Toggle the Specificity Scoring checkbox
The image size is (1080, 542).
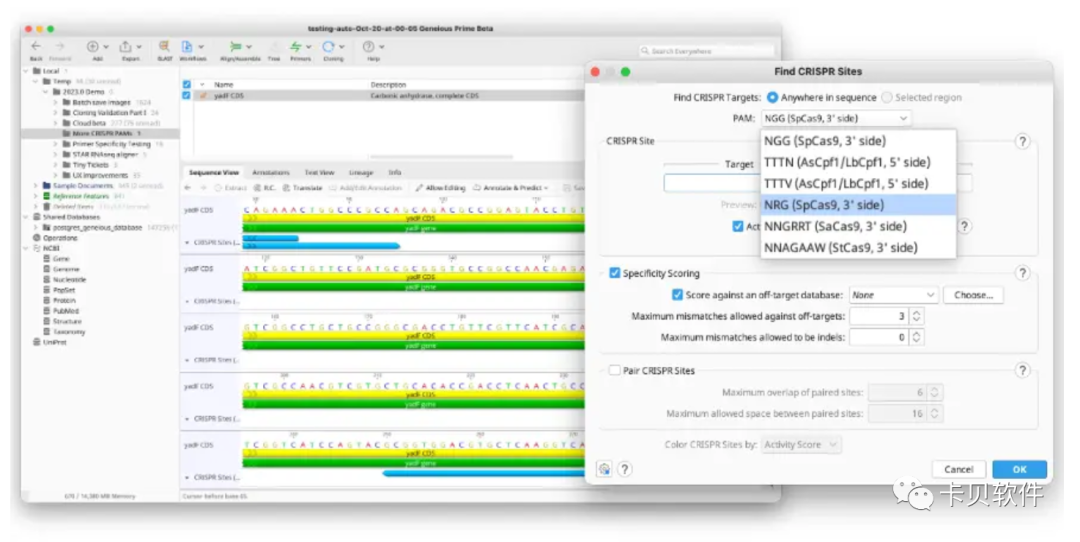click(x=614, y=273)
